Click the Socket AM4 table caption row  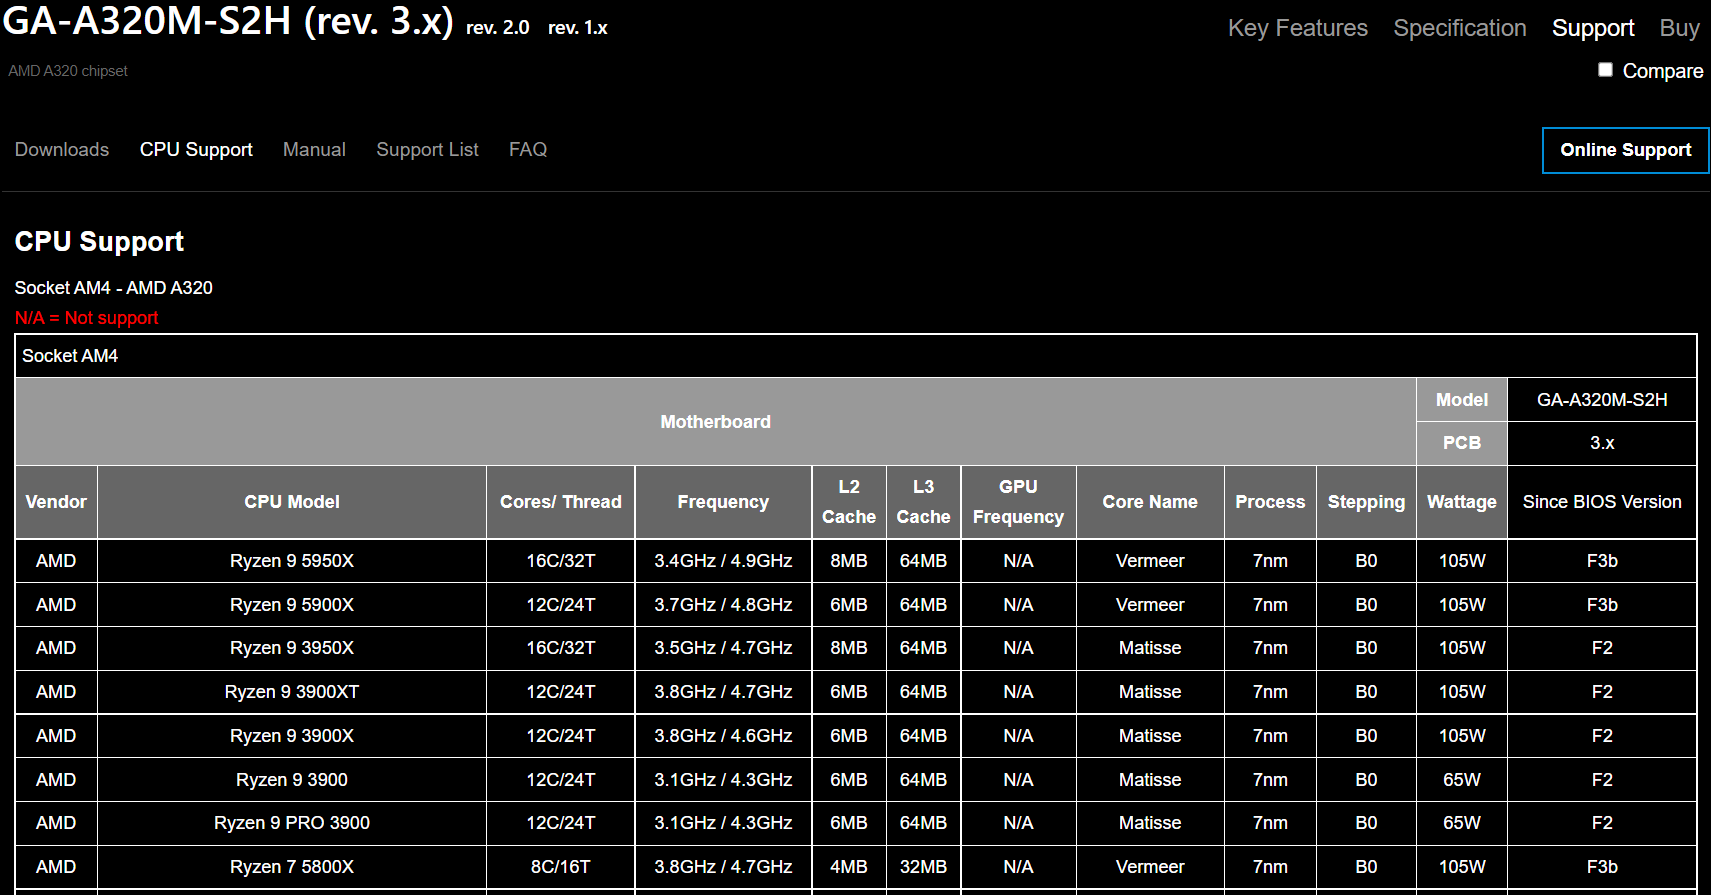tap(856, 356)
